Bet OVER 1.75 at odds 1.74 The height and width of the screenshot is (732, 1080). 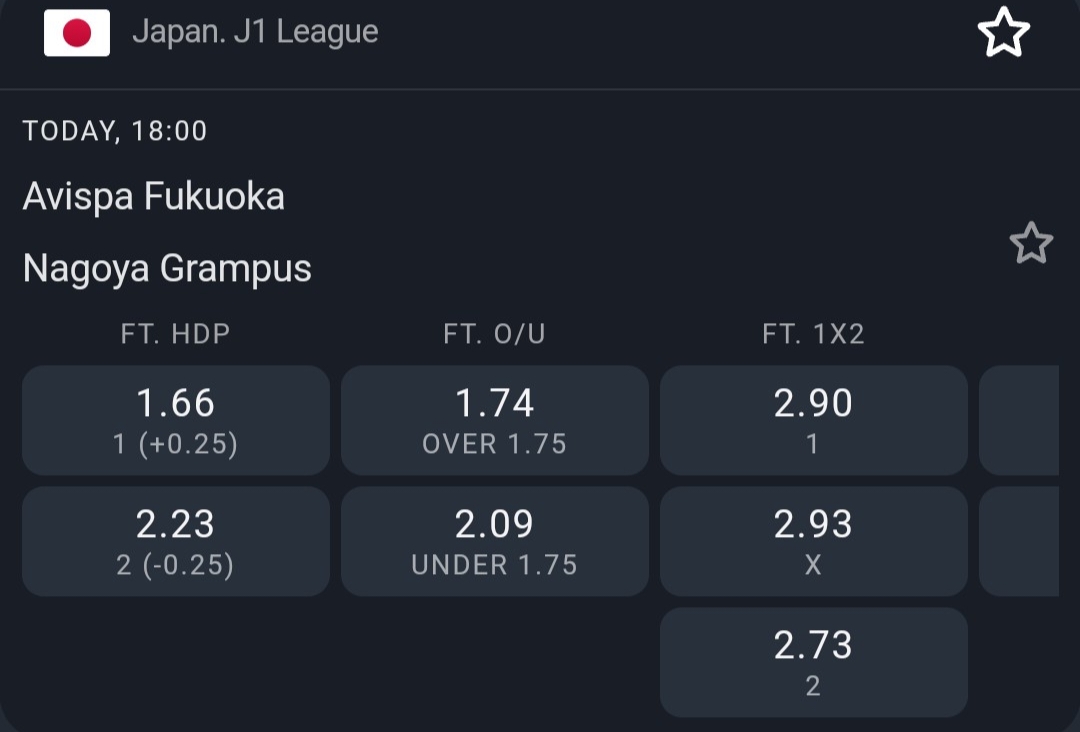(495, 420)
